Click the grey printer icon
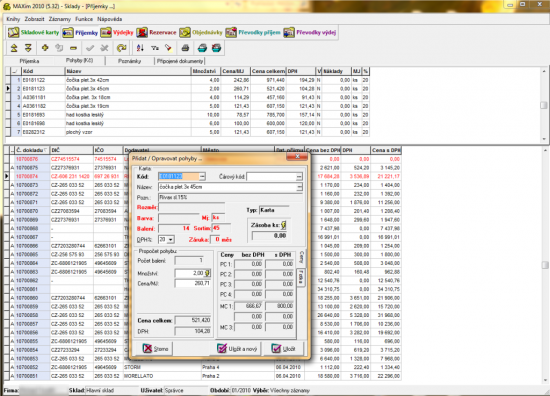The image size is (550, 396). pos(185,48)
